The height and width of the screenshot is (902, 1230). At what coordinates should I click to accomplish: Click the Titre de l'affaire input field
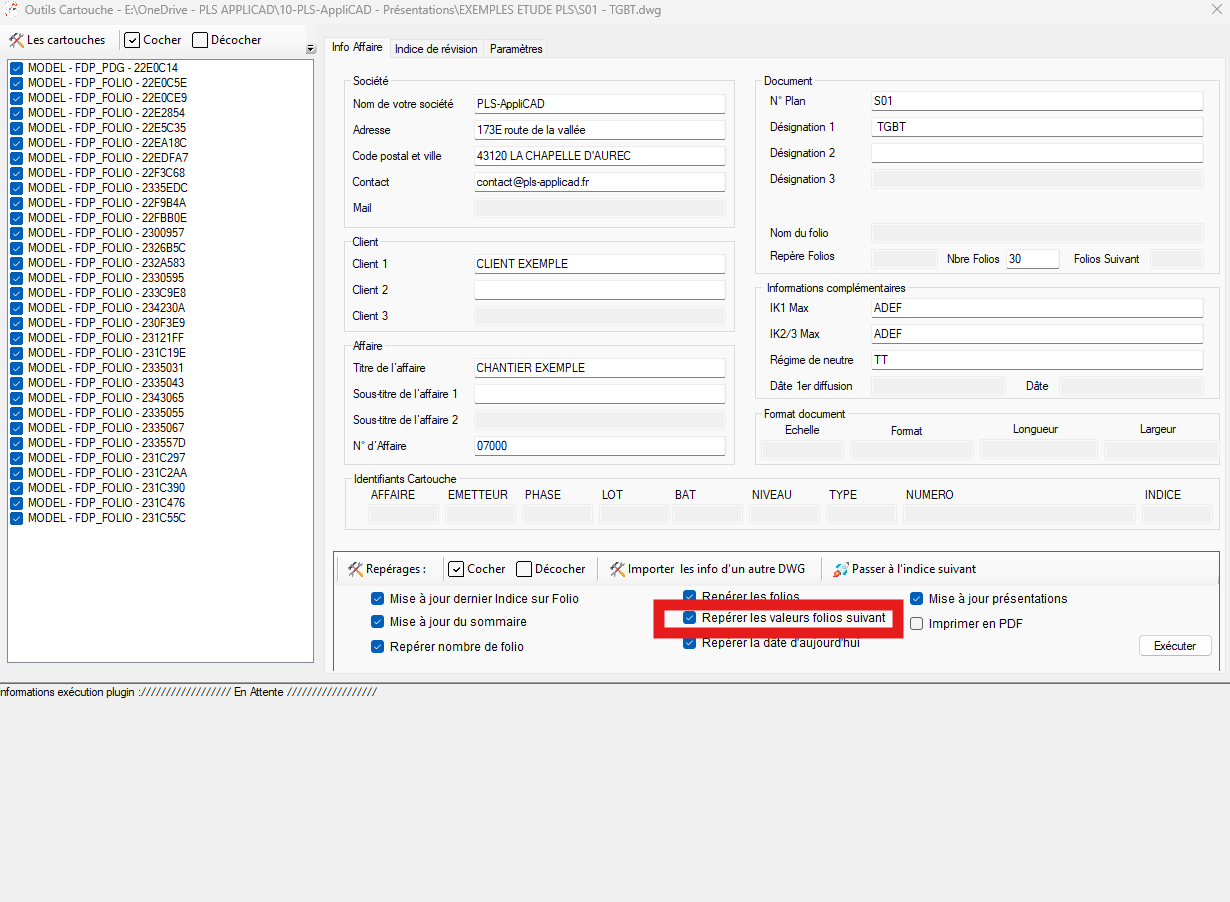599,368
